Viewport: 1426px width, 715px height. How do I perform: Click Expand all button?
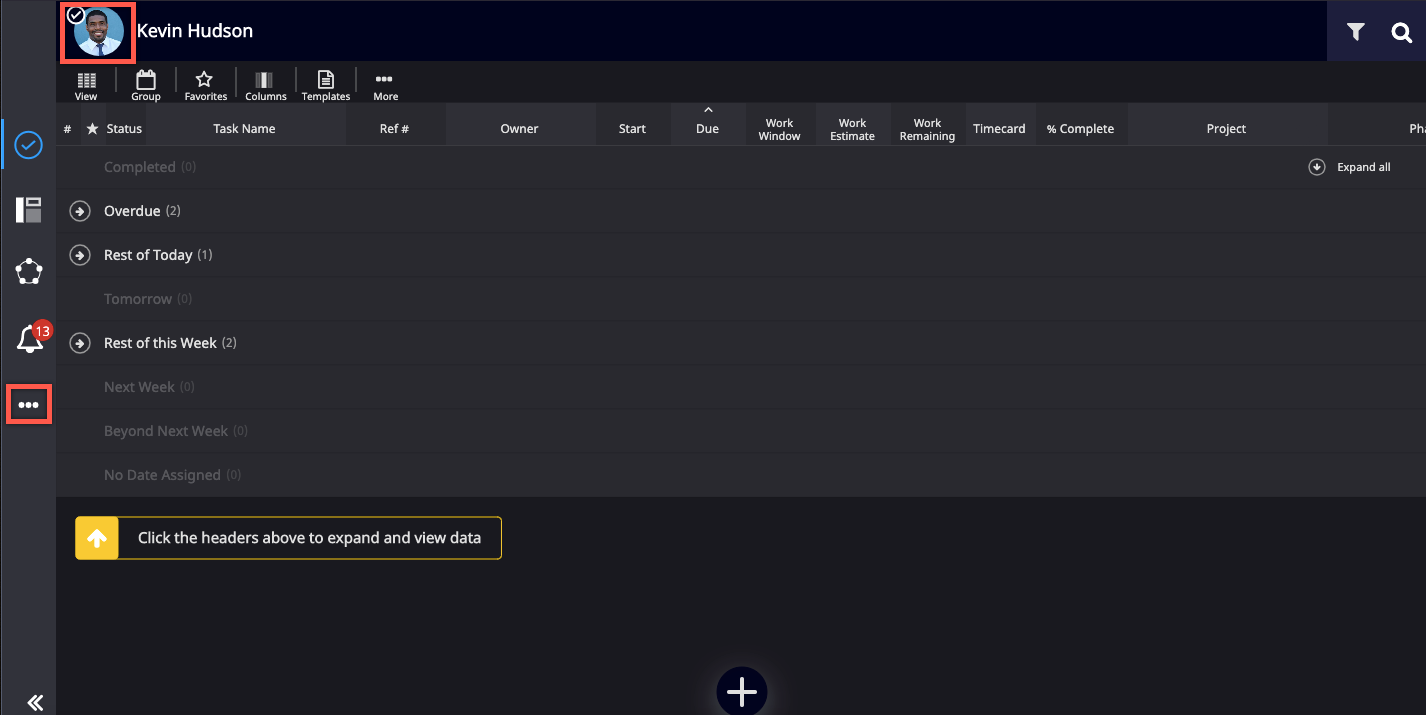pos(1350,167)
